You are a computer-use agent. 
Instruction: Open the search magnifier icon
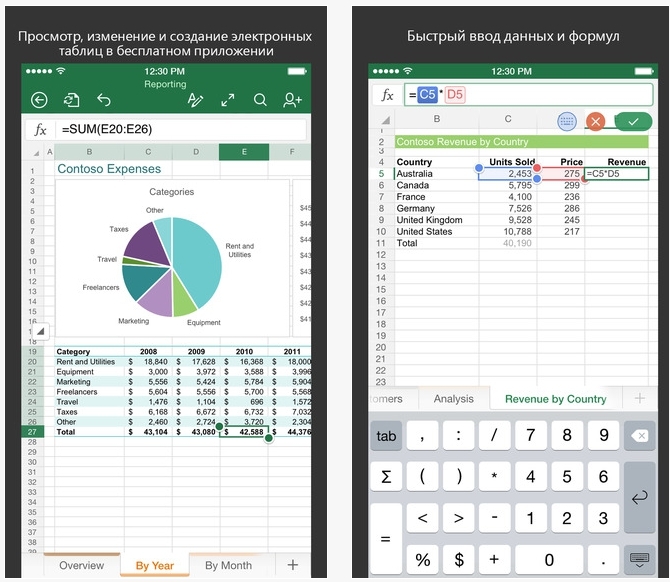click(x=260, y=99)
